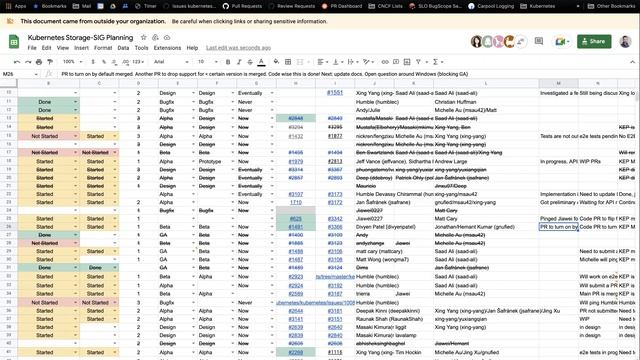Click the Undo arrow in the toolbar

[x=17, y=62]
